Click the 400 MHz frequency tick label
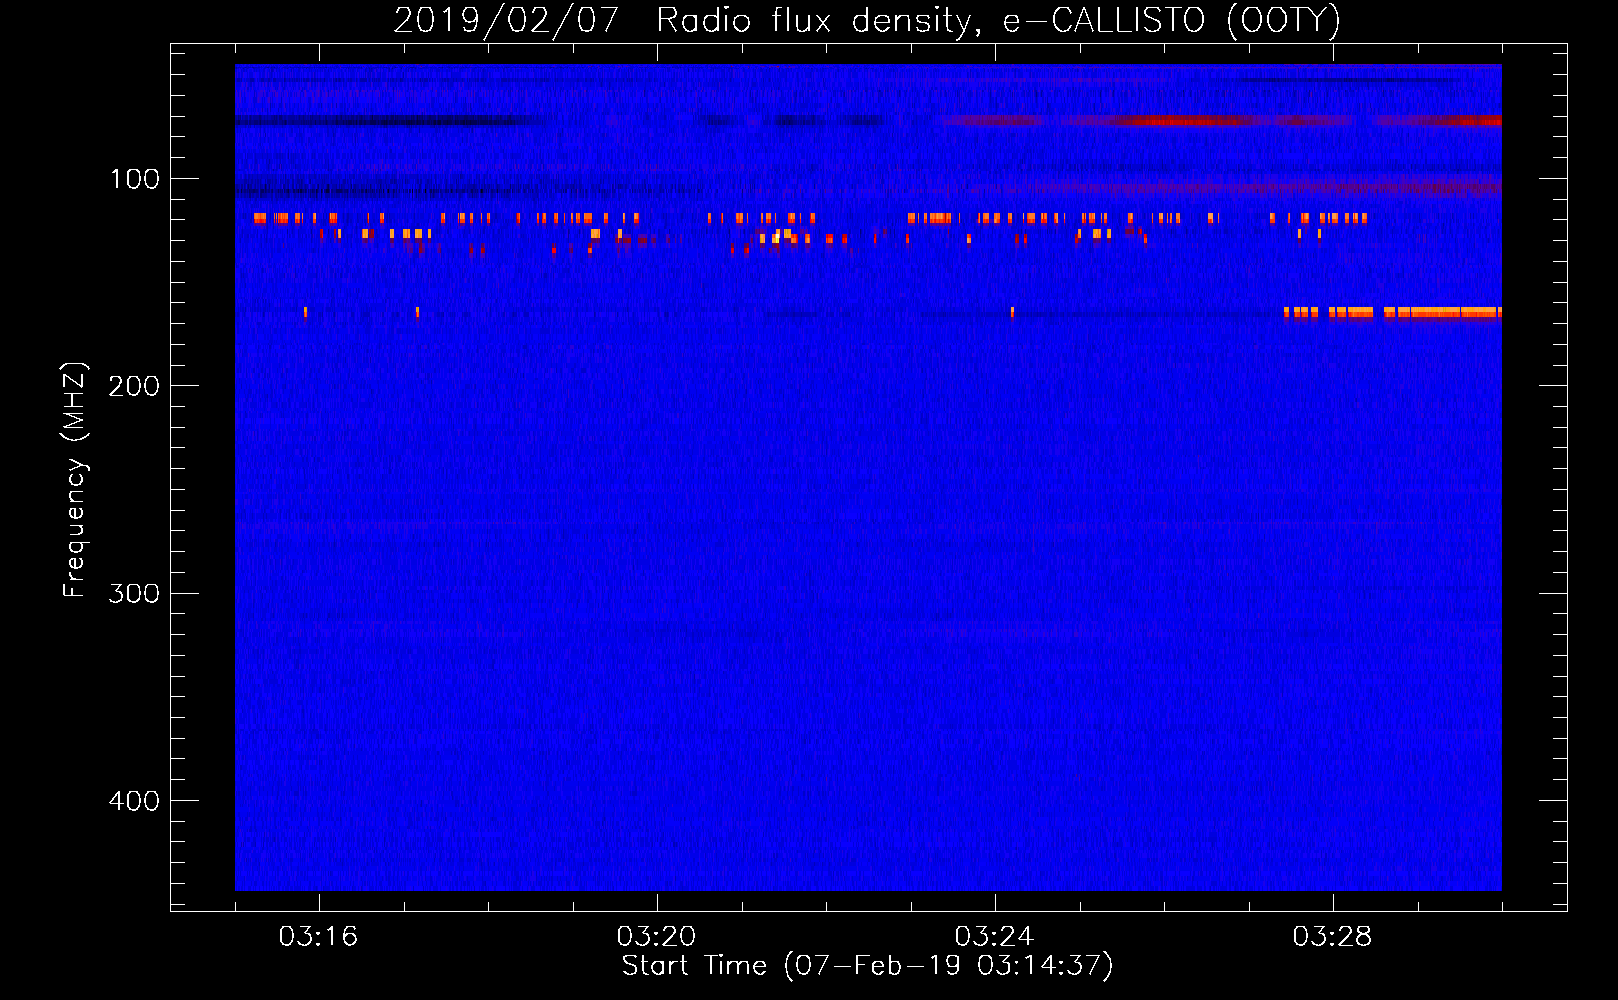 [x=134, y=801]
